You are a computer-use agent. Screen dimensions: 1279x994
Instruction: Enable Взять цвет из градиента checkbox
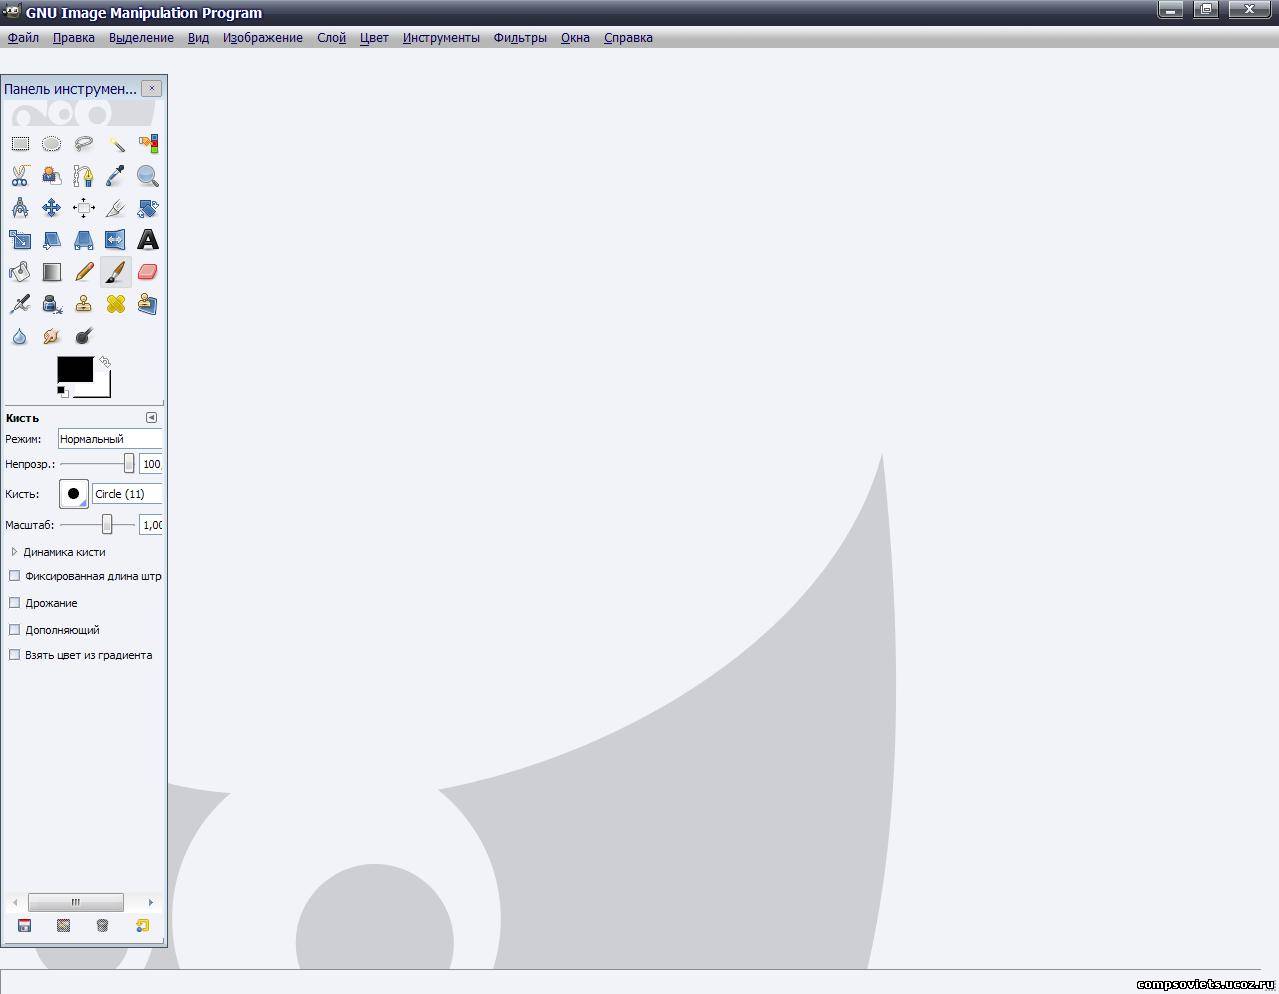(15, 655)
